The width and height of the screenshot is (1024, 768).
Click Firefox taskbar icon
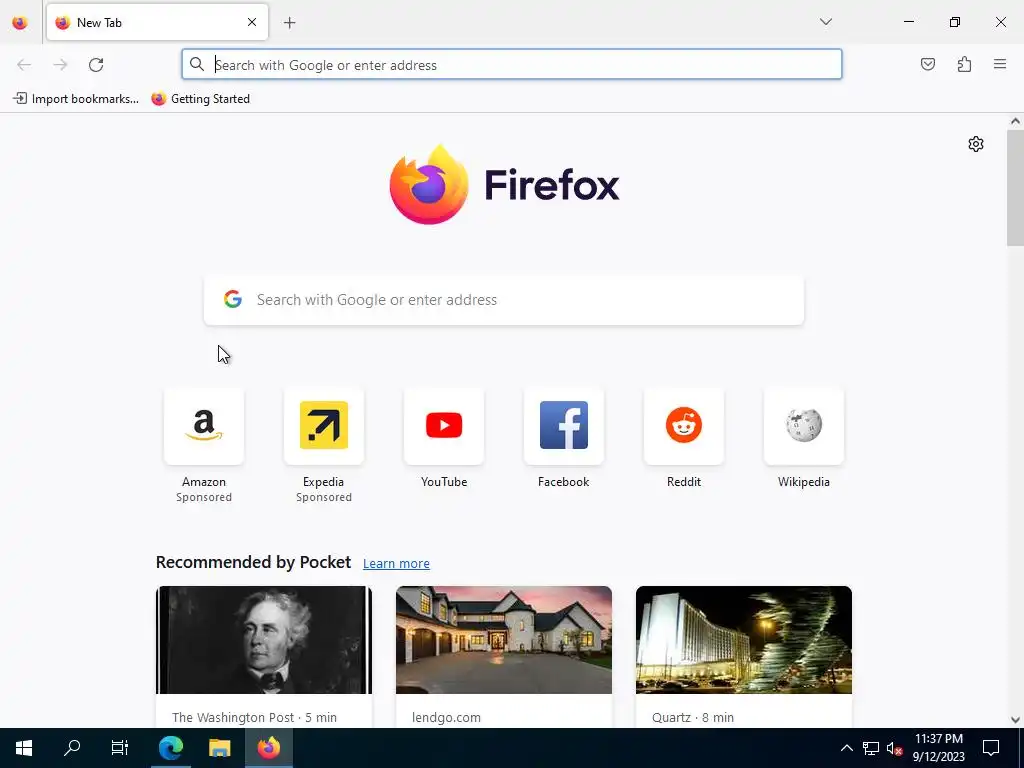[268, 748]
